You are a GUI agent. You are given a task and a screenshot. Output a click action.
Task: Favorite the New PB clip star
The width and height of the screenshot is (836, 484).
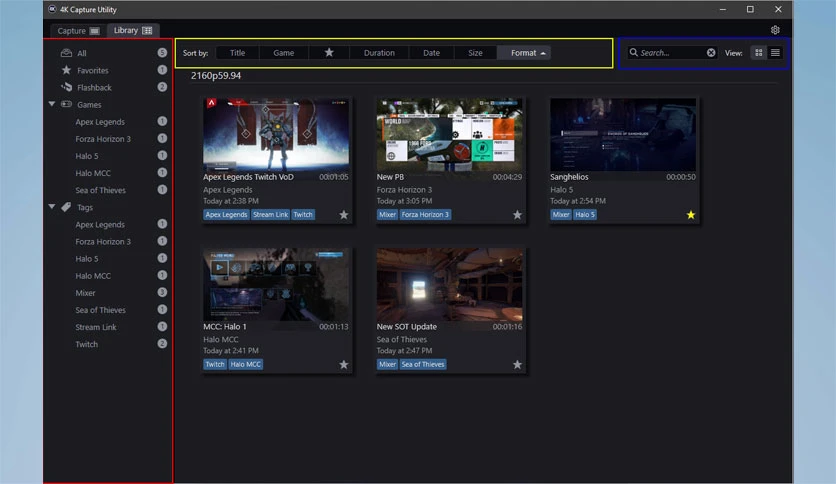(x=517, y=215)
